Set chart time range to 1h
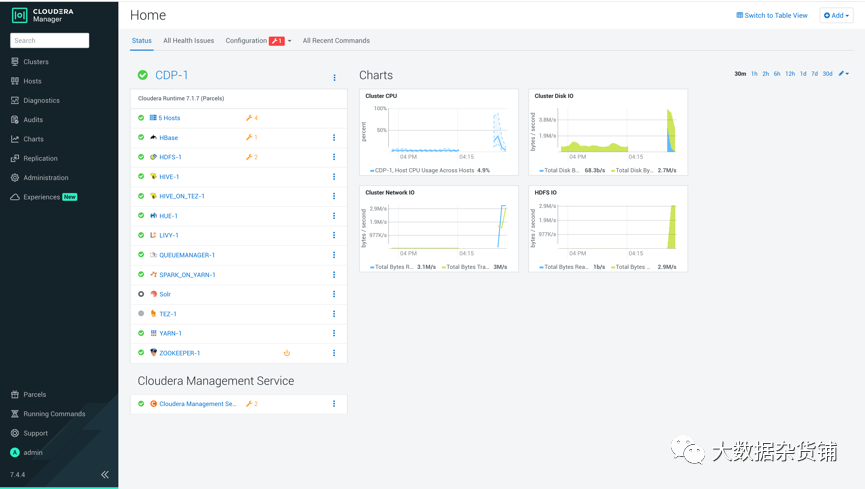The image size is (865, 489). pos(754,73)
